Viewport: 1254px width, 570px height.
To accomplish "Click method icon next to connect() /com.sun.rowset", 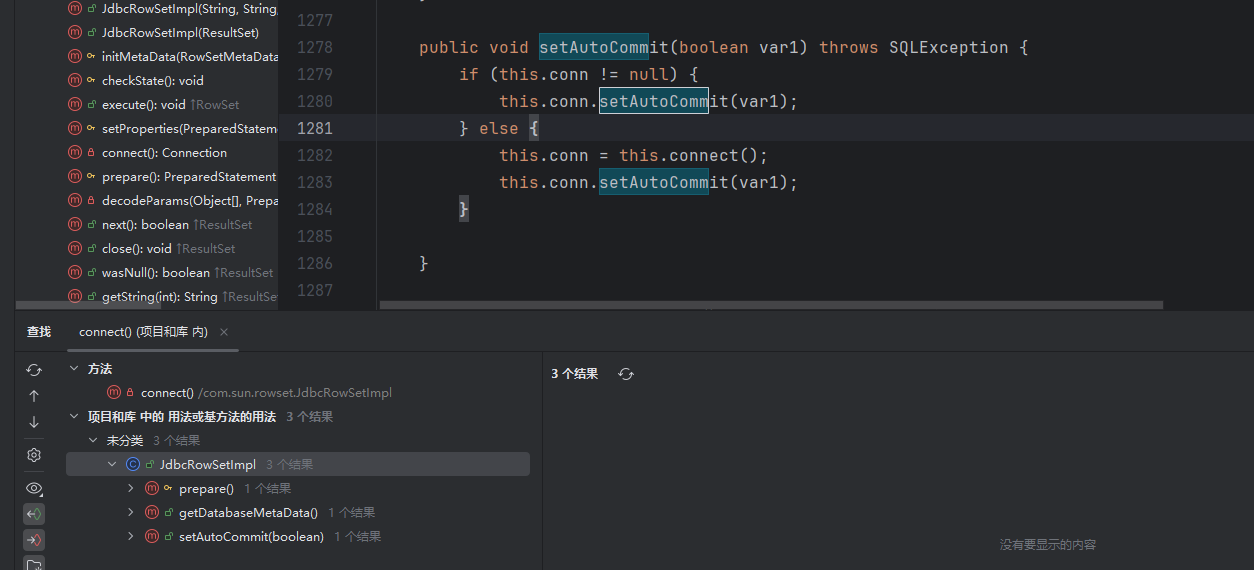I will click(114, 393).
